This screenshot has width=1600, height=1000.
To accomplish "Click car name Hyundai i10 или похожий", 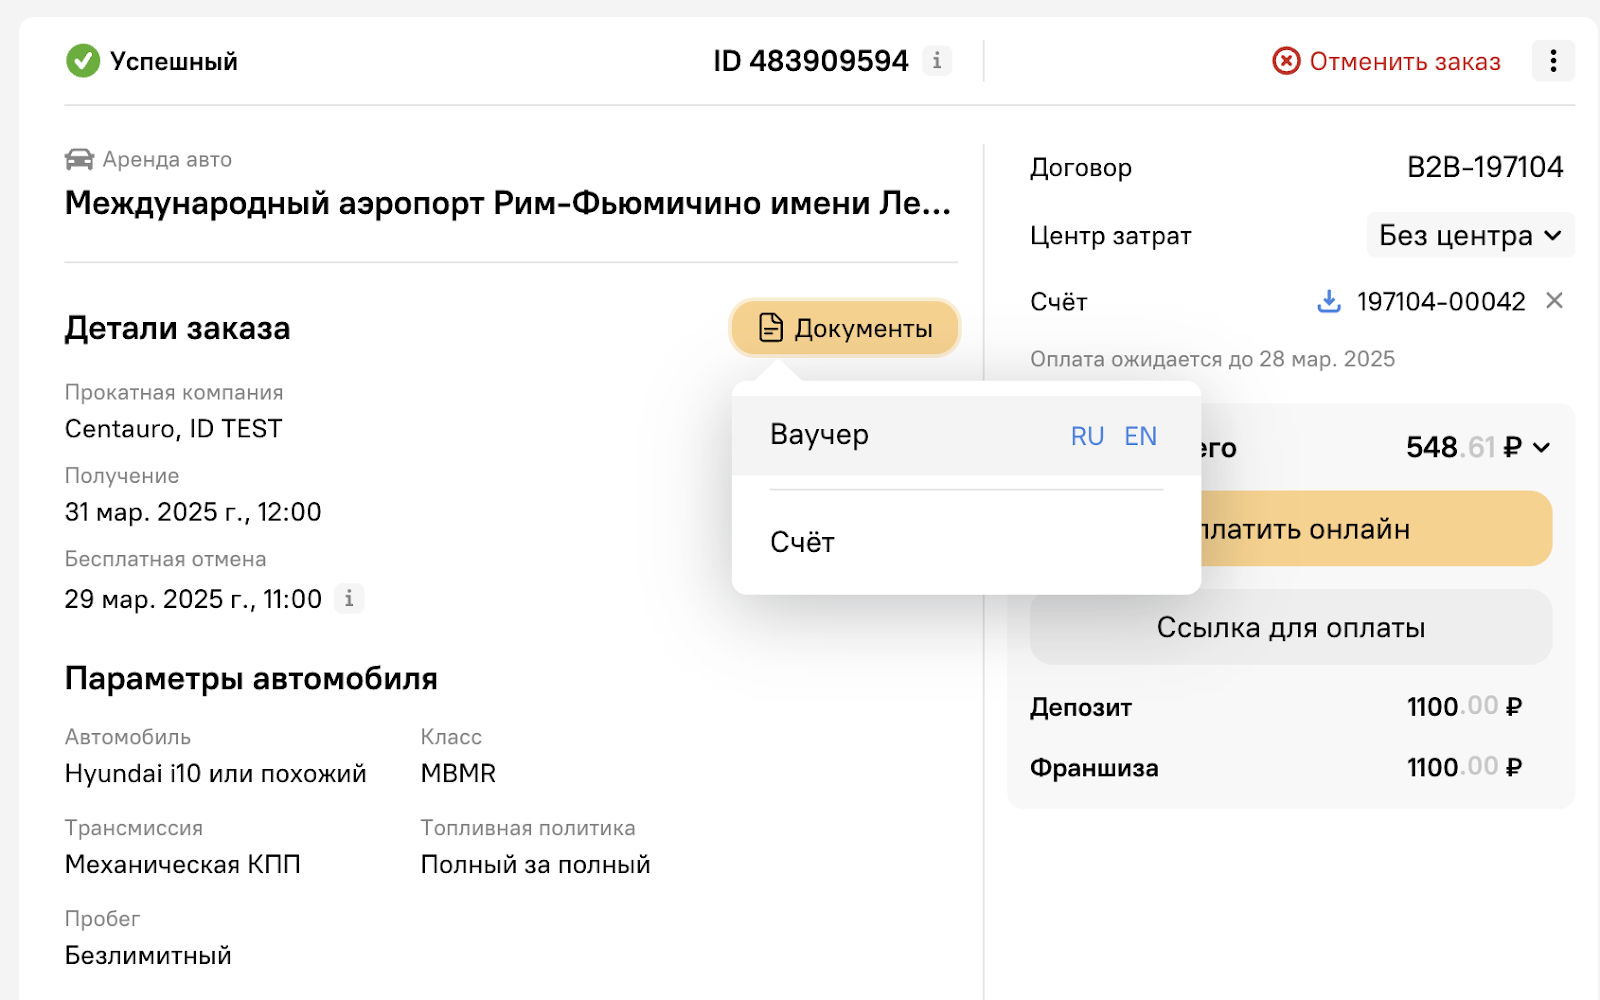I will pyautogui.click(x=216, y=773).
